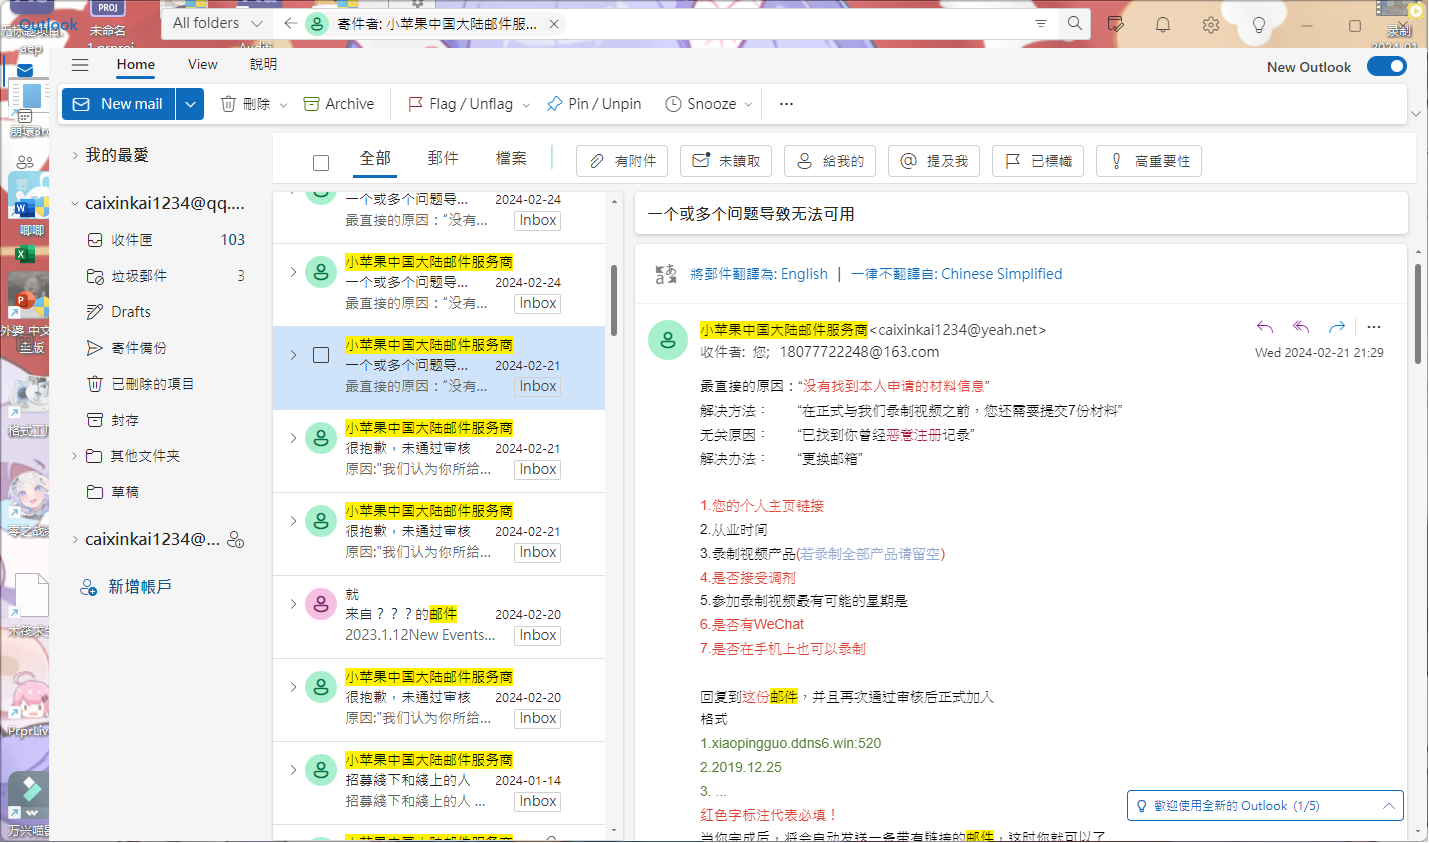Open search filter options icon

click(x=1041, y=23)
